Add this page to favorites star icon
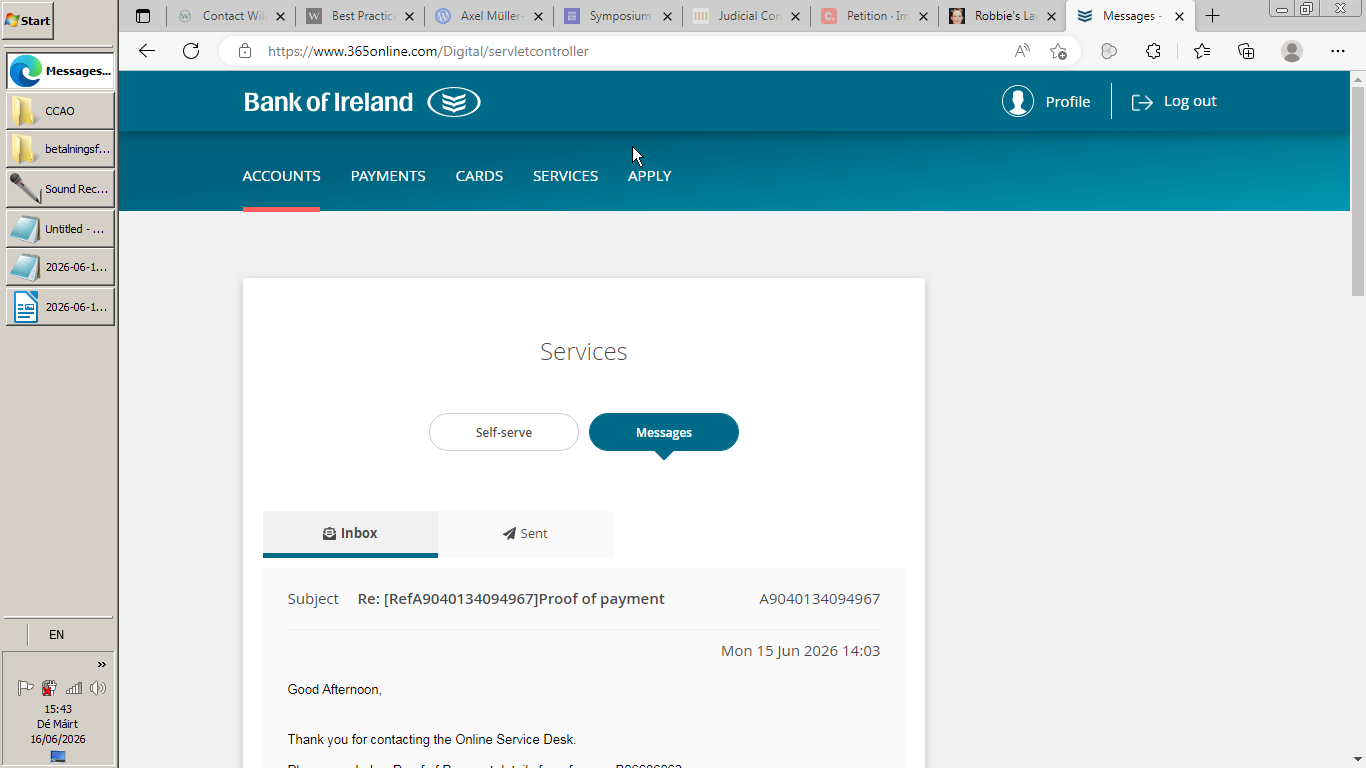The height and width of the screenshot is (768, 1366). pyautogui.click(x=1058, y=51)
